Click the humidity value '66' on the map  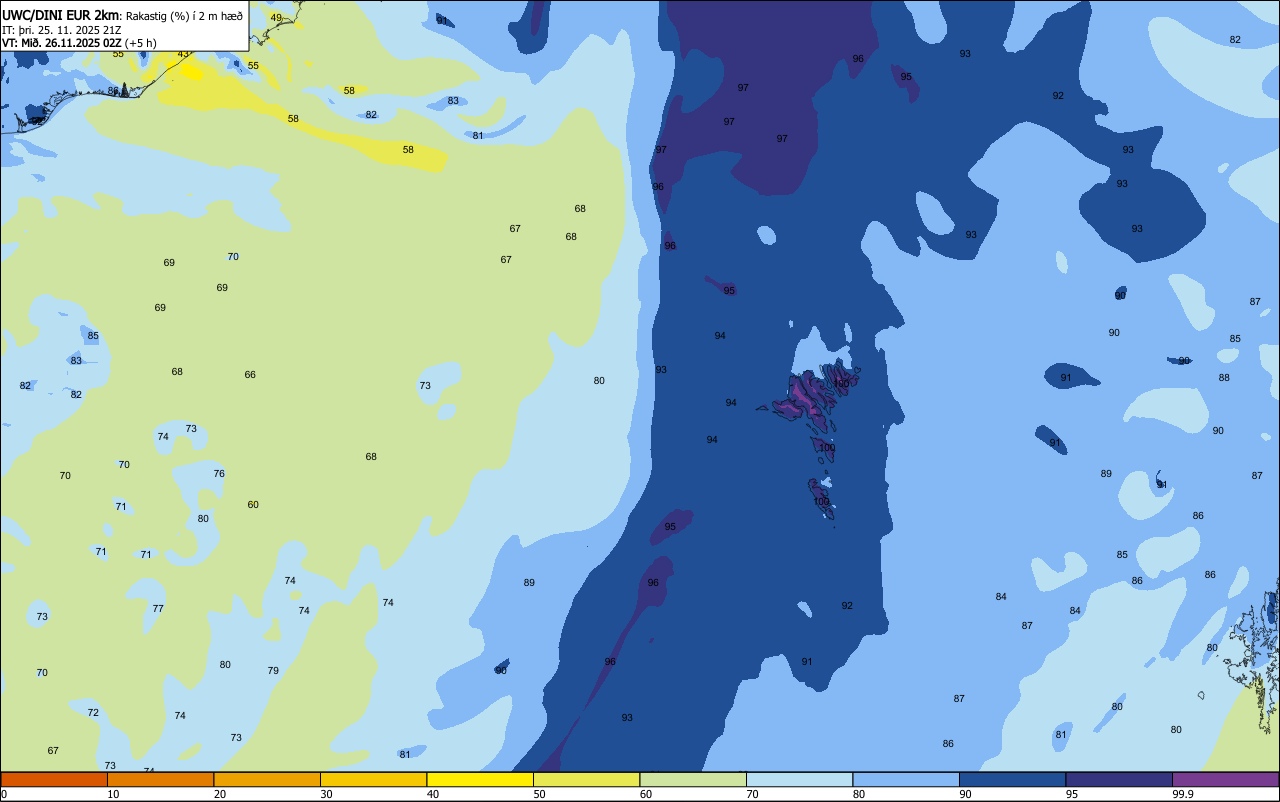click(x=250, y=375)
